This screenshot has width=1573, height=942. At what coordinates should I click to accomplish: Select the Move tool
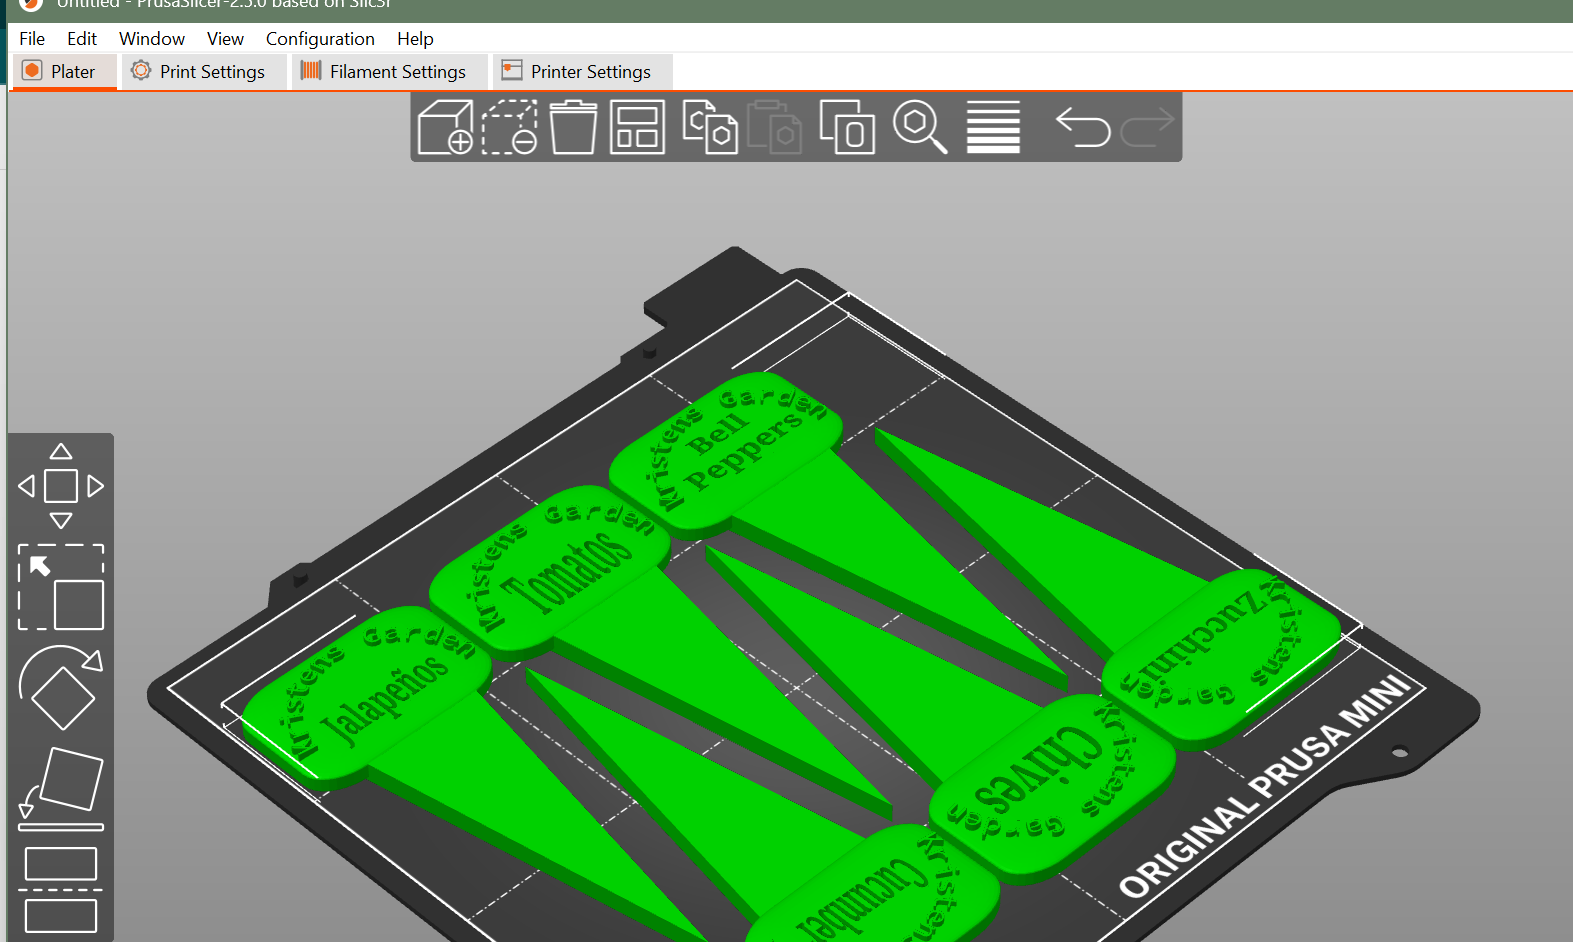coord(61,486)
